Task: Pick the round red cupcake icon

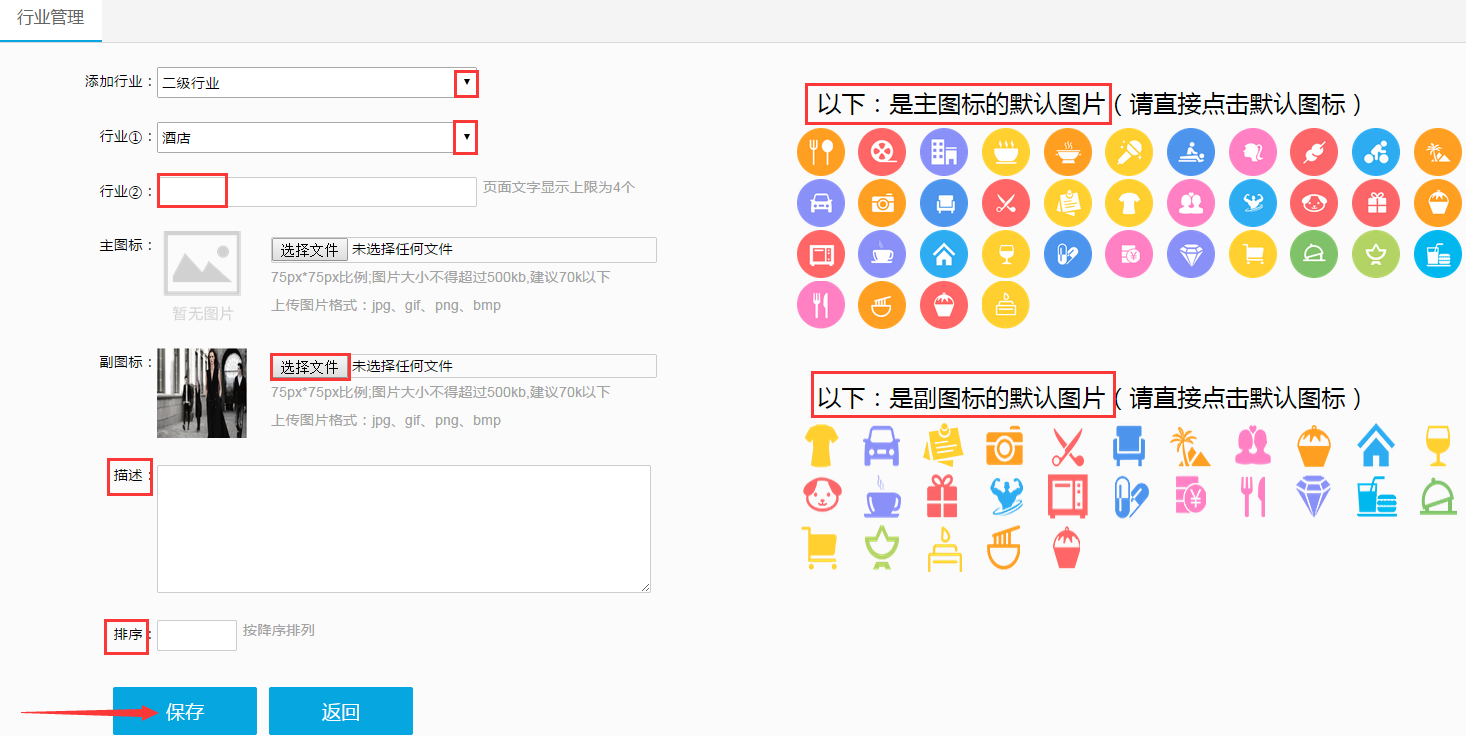Action: (x=944, y=304)
